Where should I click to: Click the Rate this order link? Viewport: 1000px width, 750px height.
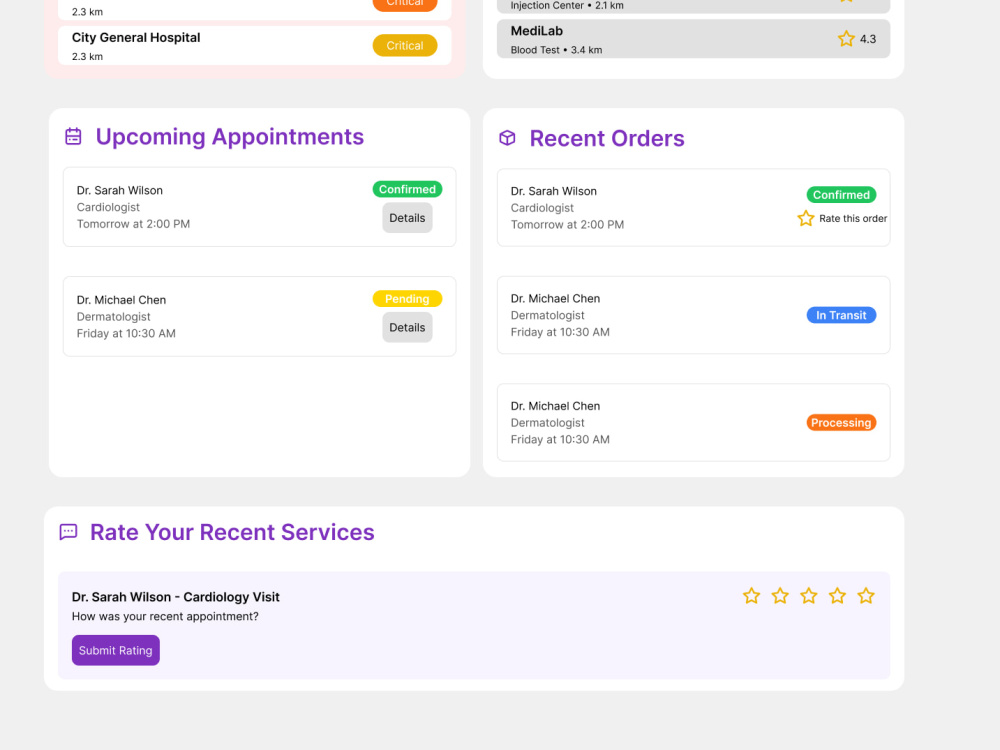(853, 219)
